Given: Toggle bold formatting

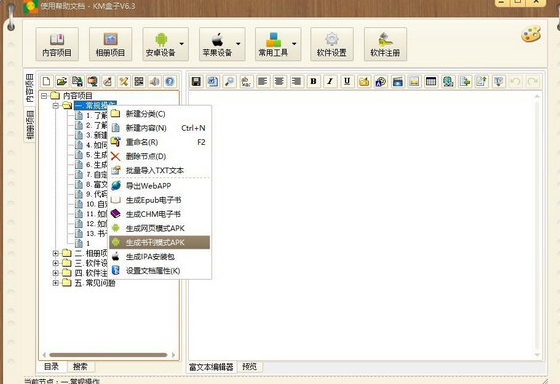Looking at the screenshot, I should [313, 81].
